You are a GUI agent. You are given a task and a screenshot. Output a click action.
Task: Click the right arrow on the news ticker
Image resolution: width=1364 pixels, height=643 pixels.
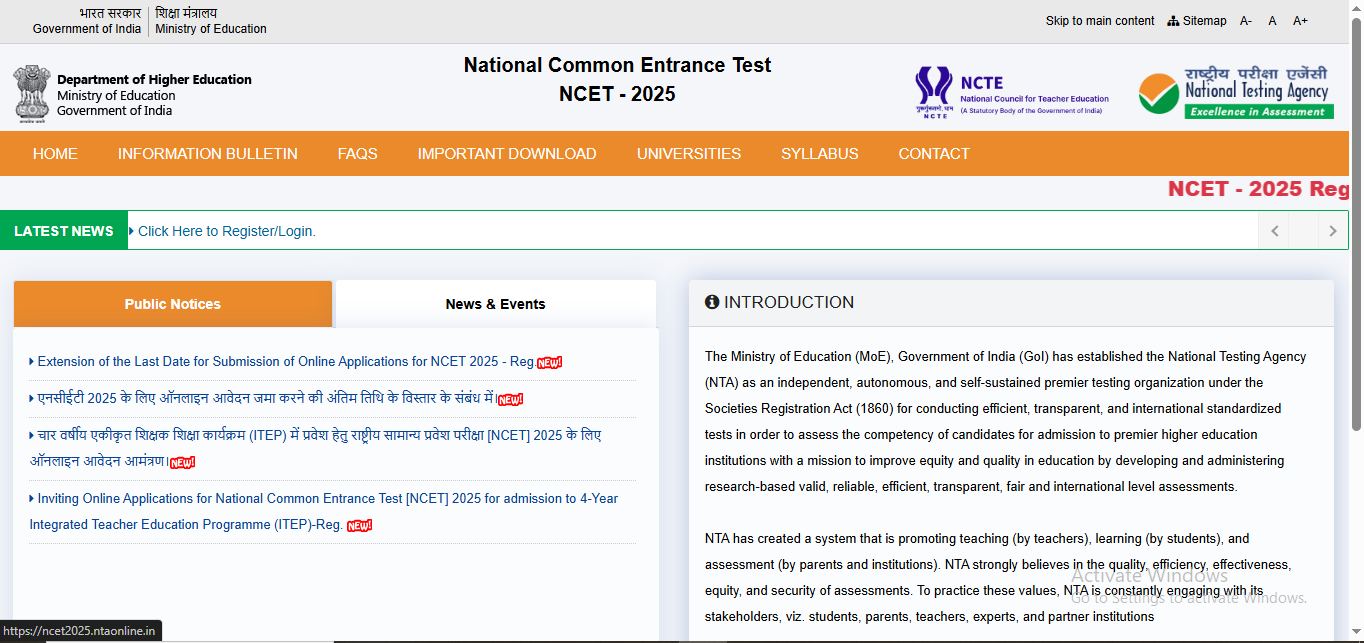1333,230
